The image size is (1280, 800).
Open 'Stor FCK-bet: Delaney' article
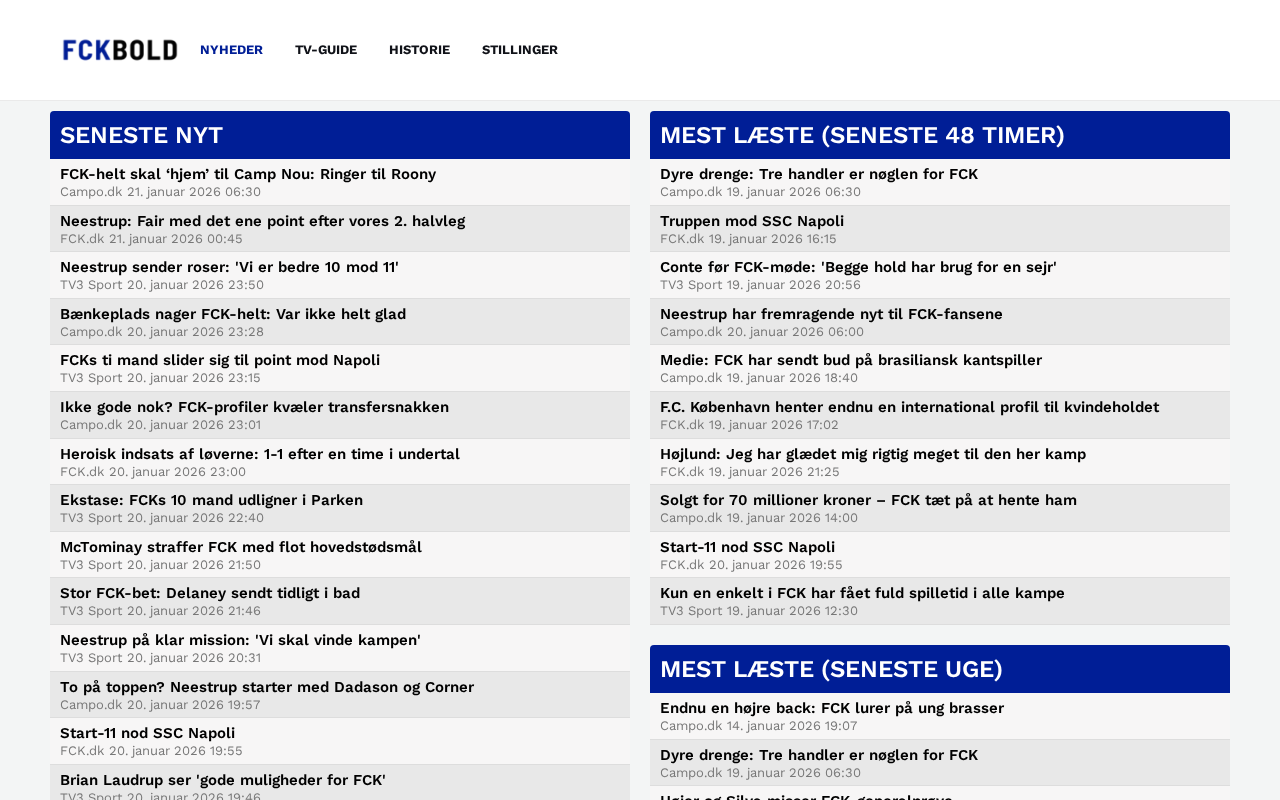click(x=210, y=593)
